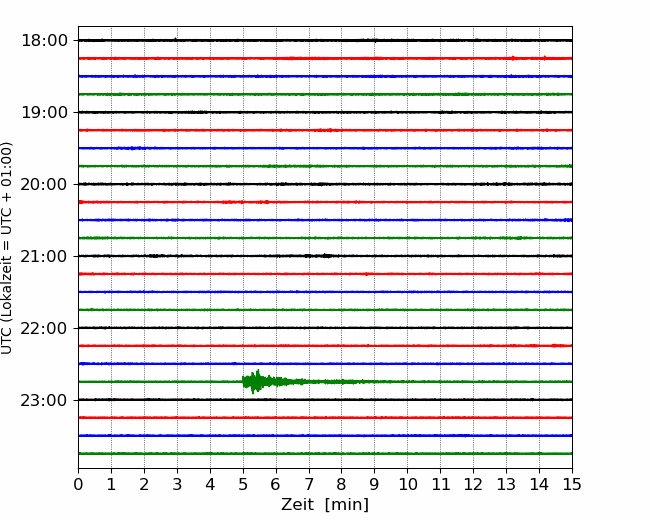
Task: Select the red trace just below the 18:00 trace
Action: 325,58
